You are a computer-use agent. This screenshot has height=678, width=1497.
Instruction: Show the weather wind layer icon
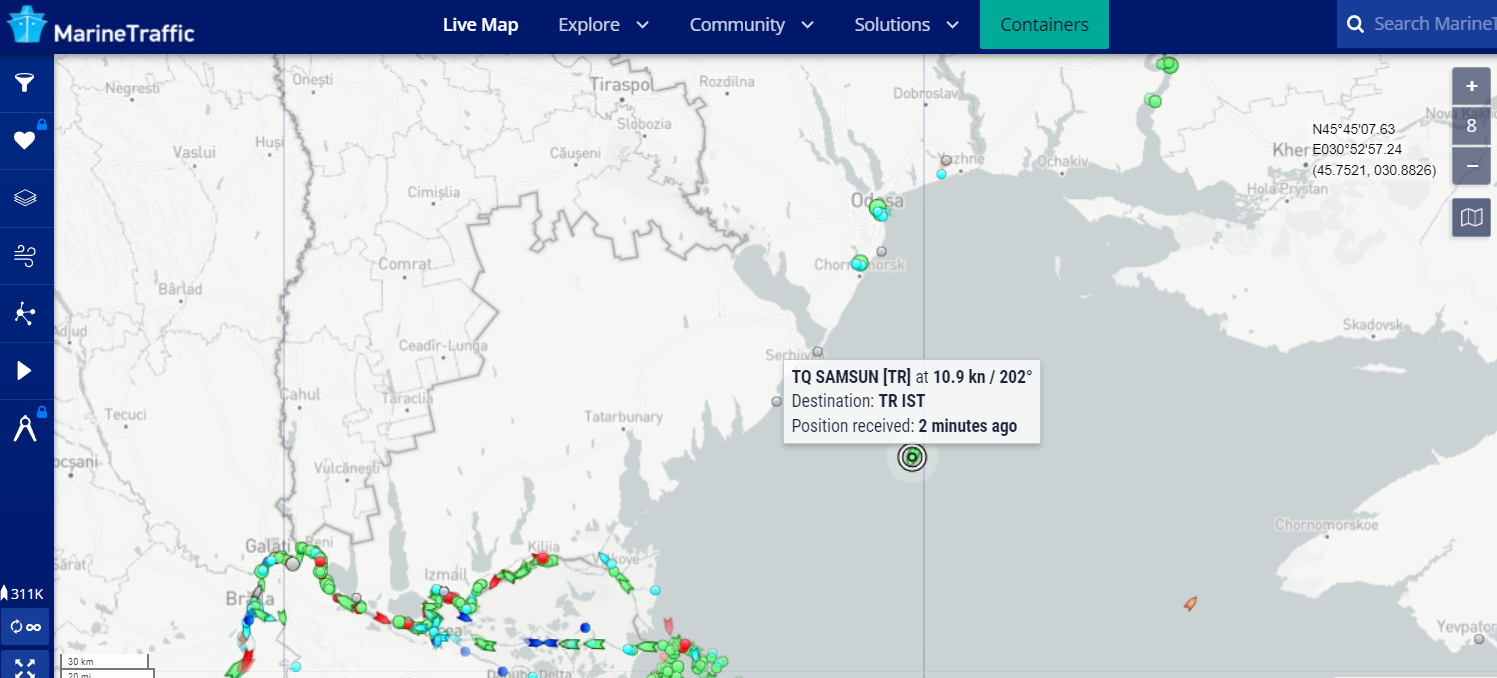point(25,256)
